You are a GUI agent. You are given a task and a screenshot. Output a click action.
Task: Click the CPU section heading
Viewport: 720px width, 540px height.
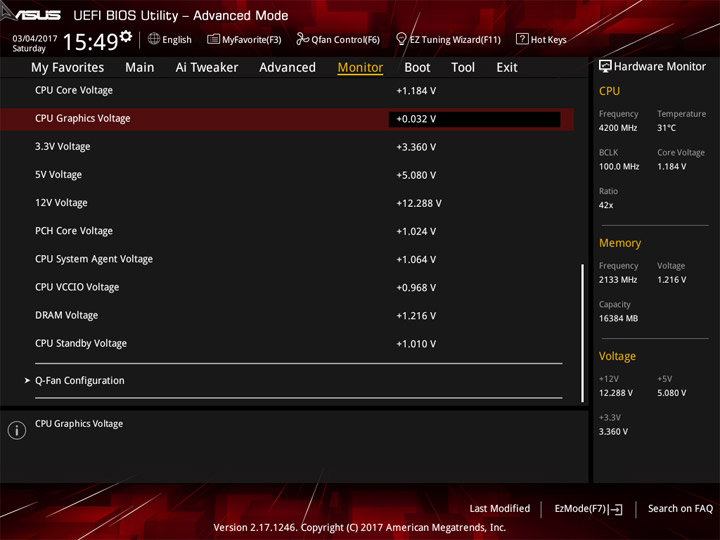coord(609,91)
